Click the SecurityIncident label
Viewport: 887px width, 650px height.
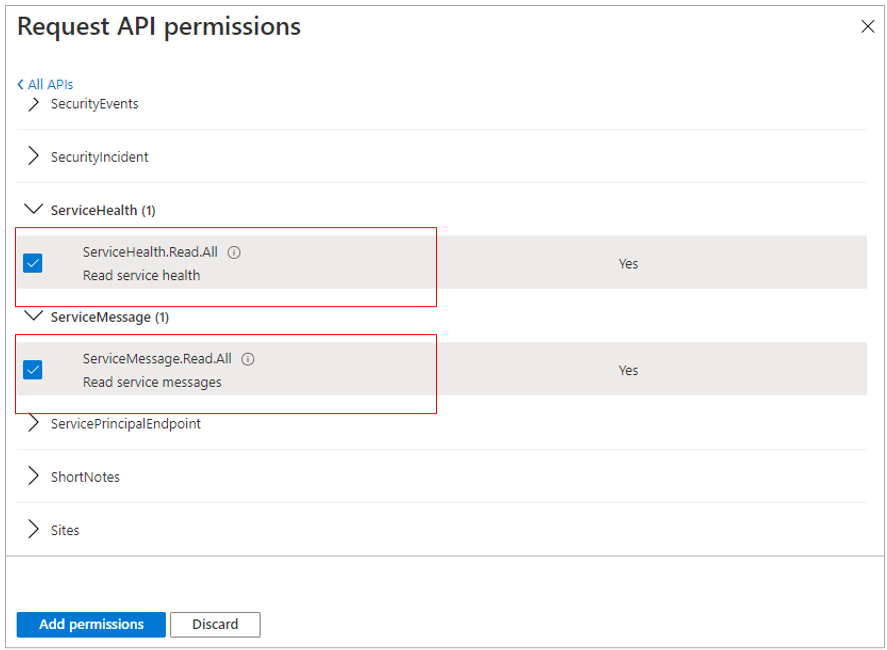[x=100, y=157]
